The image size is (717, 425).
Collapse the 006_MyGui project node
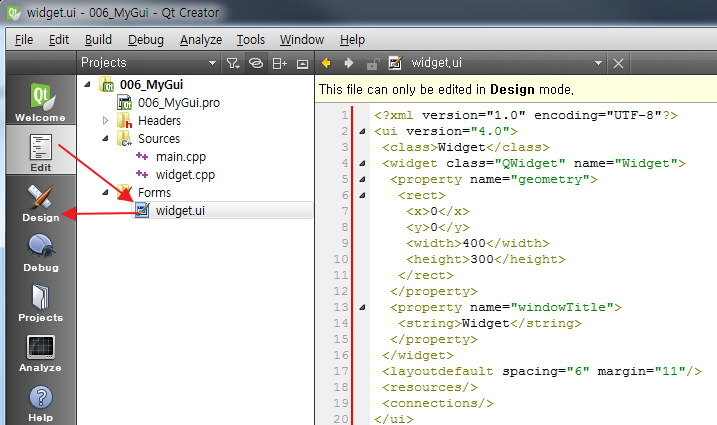[x=88, y=84]
